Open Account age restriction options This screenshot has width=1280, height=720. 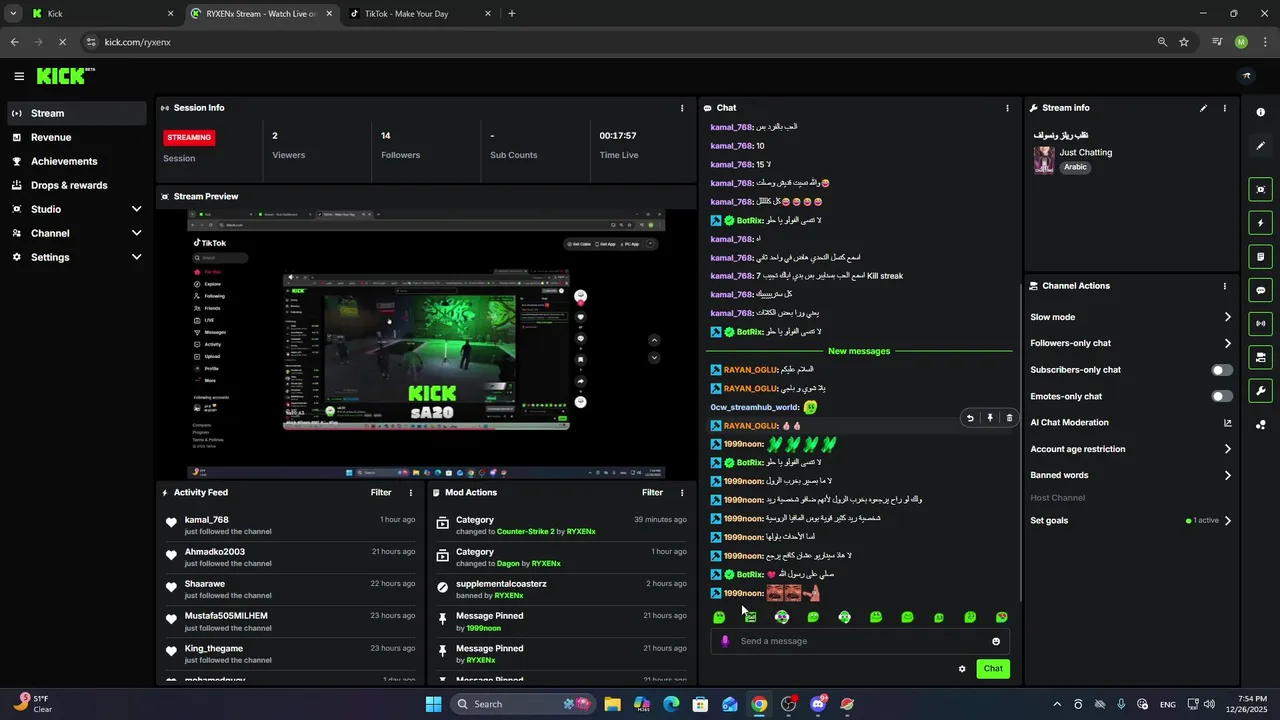coord(1131,449)
